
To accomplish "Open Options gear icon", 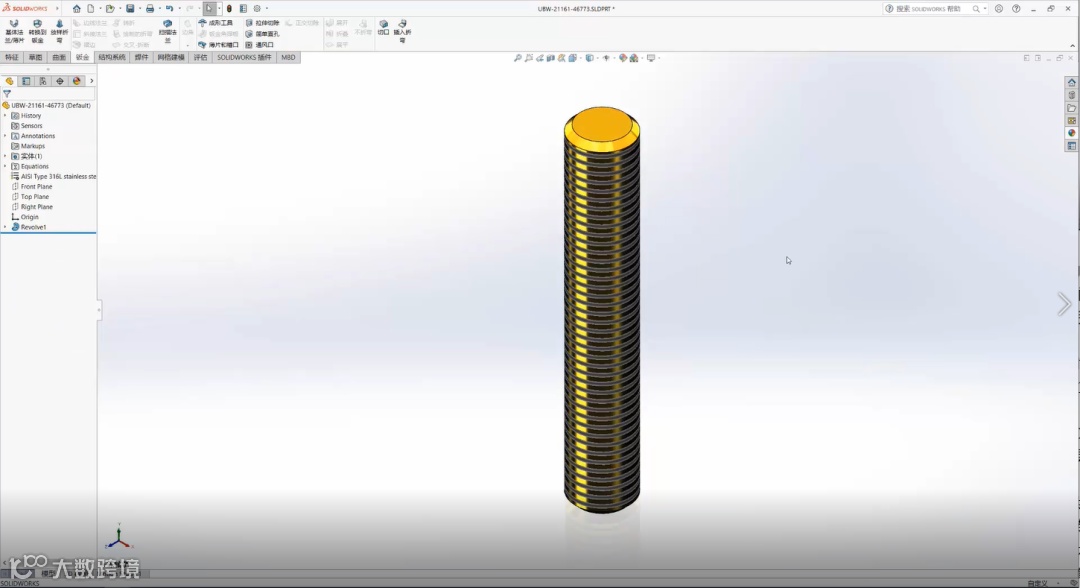I will (258, 9).
